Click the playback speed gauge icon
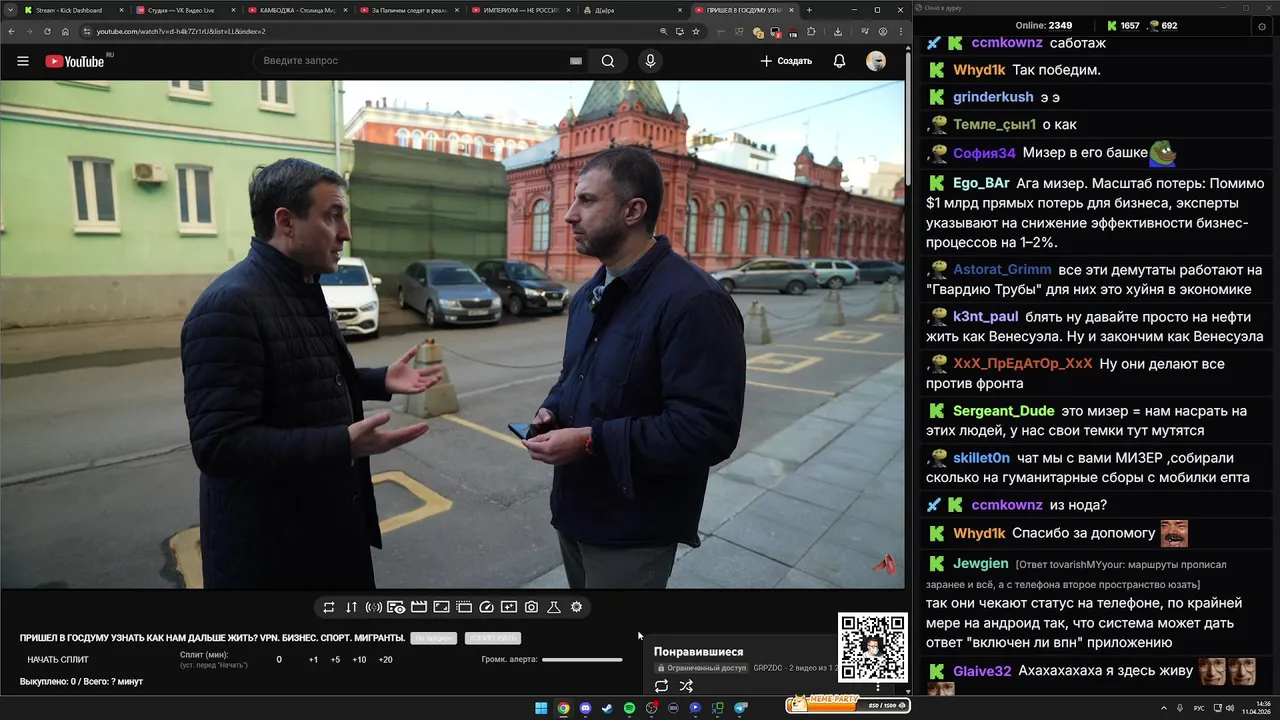Viewport: 1280px width, 720px height. coord(487,607)
